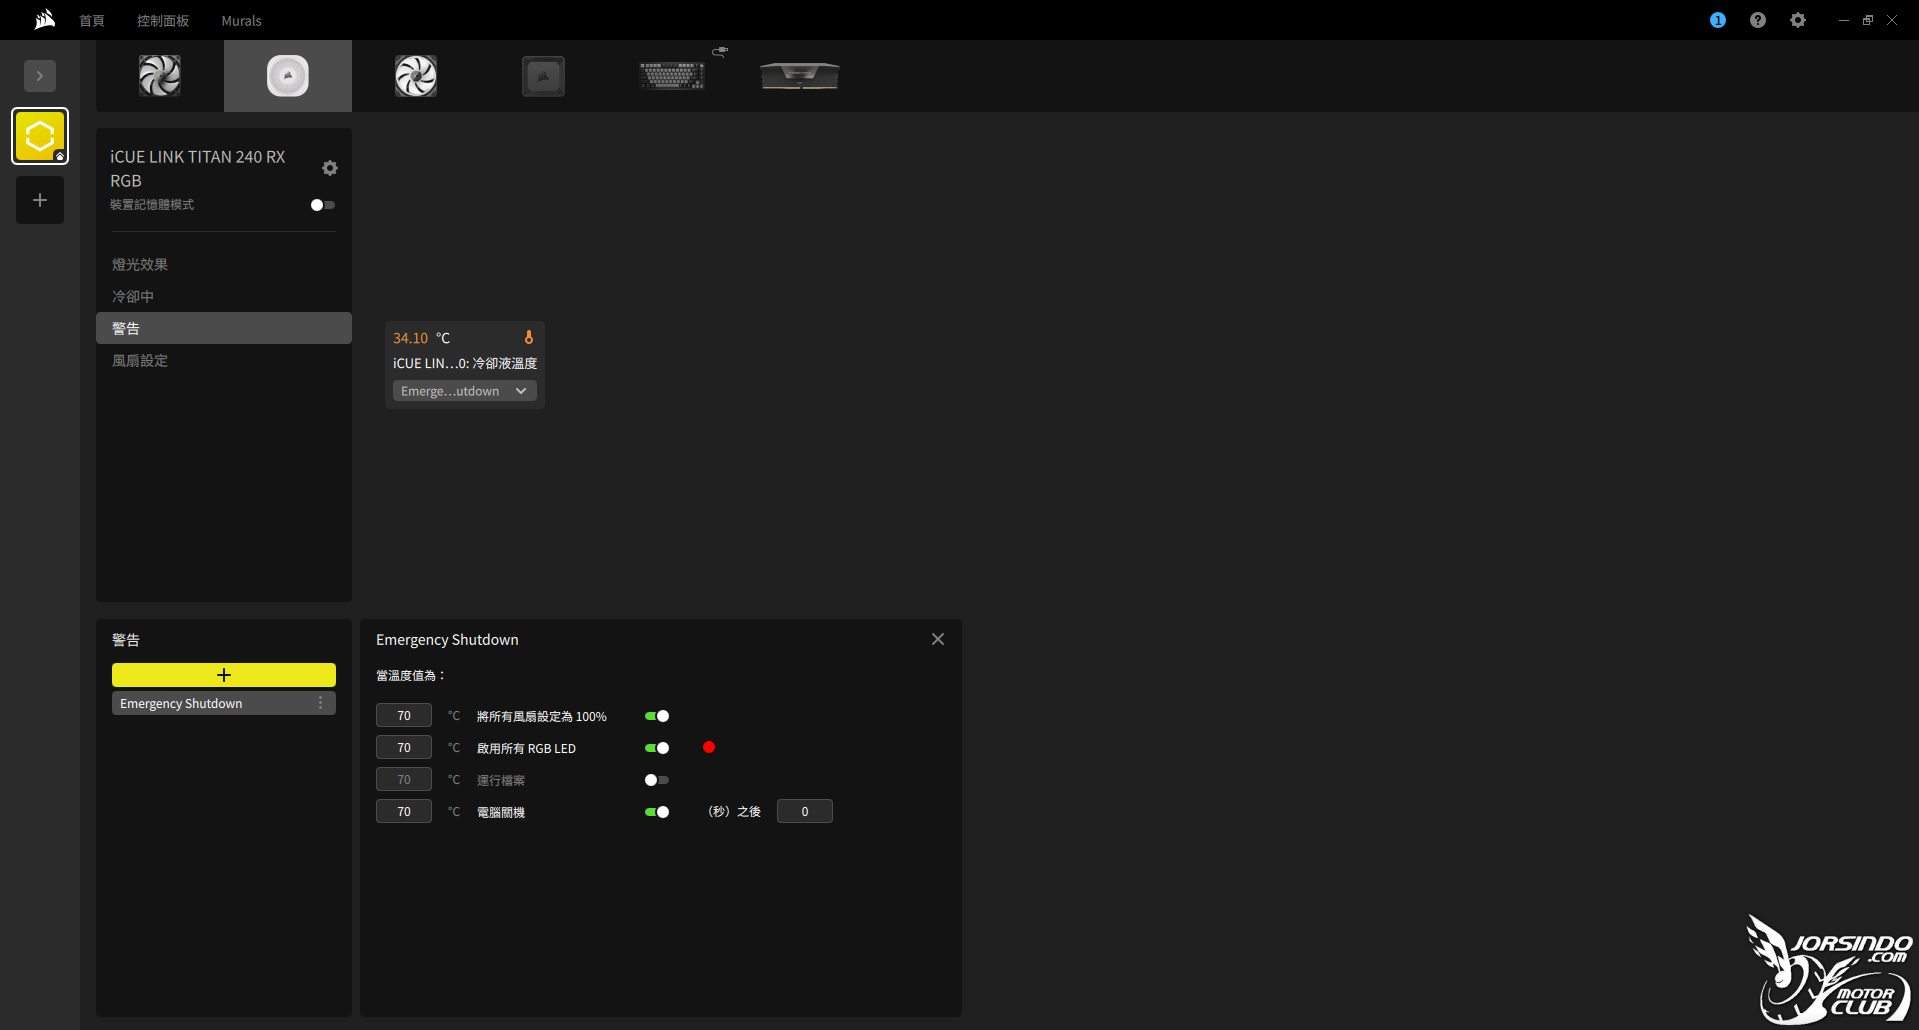Image resolution: width=1919 pixels, height=1030 pixels.
Task: Add a new profile with plus icon
Action: 40,200
